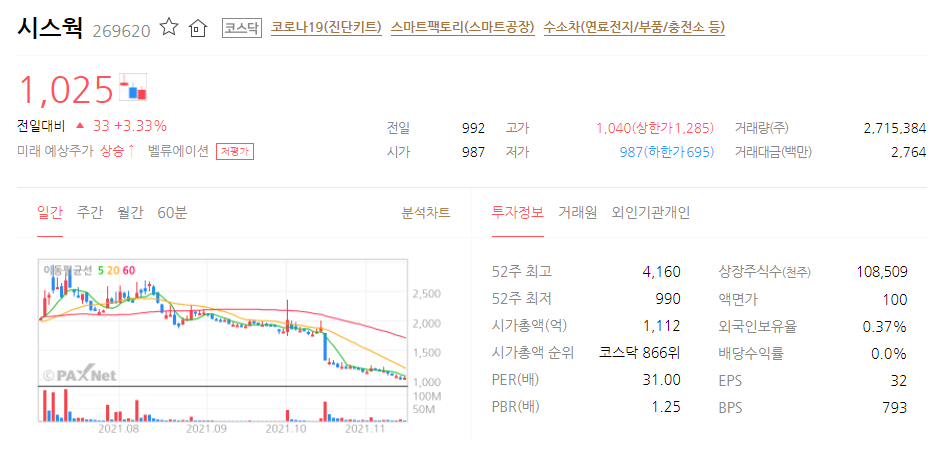Switch chart to 주간 tab
The height and width of the screenshot is (450, 945).
90,213
